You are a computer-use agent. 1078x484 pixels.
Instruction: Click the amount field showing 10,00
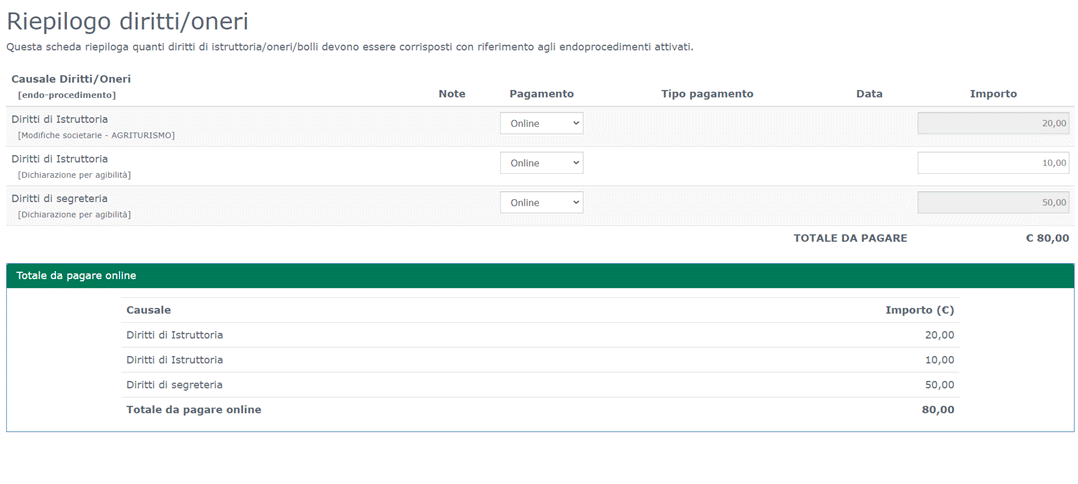pyautogui.click(x=992, y=163)
